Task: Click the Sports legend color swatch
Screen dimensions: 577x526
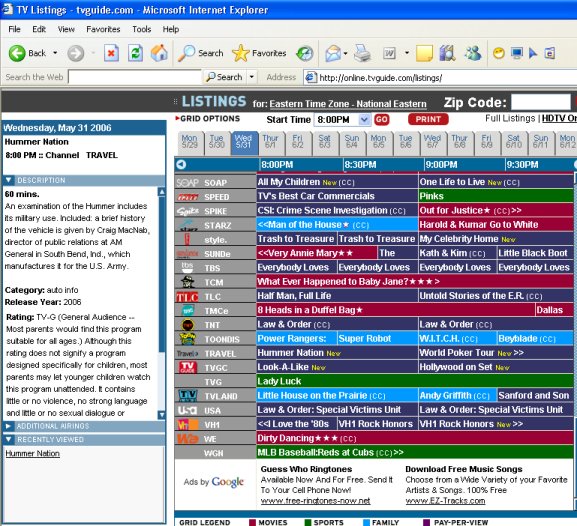Action: click(x=308, y=523)
